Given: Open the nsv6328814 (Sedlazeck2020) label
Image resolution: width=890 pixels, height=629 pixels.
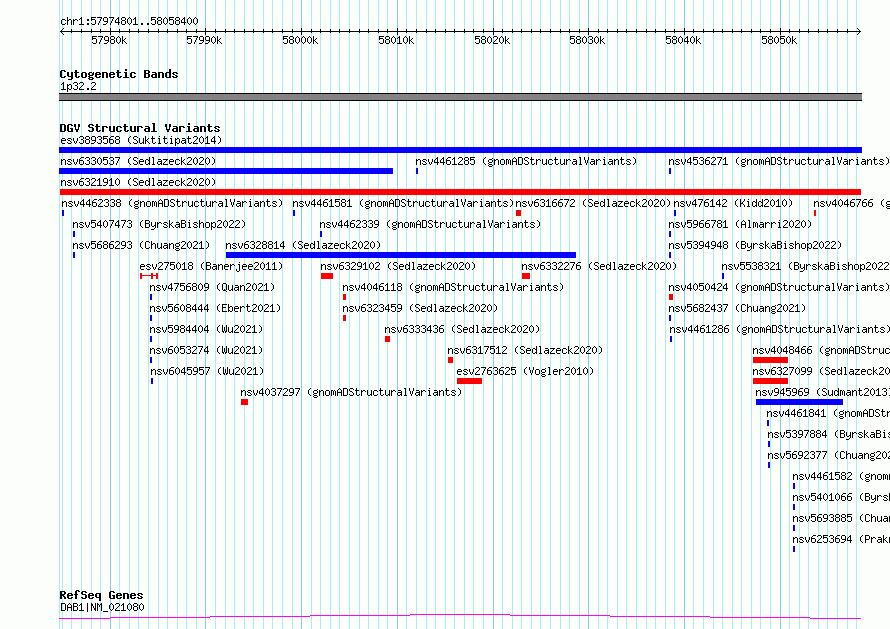Looking at the screenshot, I should tap(303, 245).
